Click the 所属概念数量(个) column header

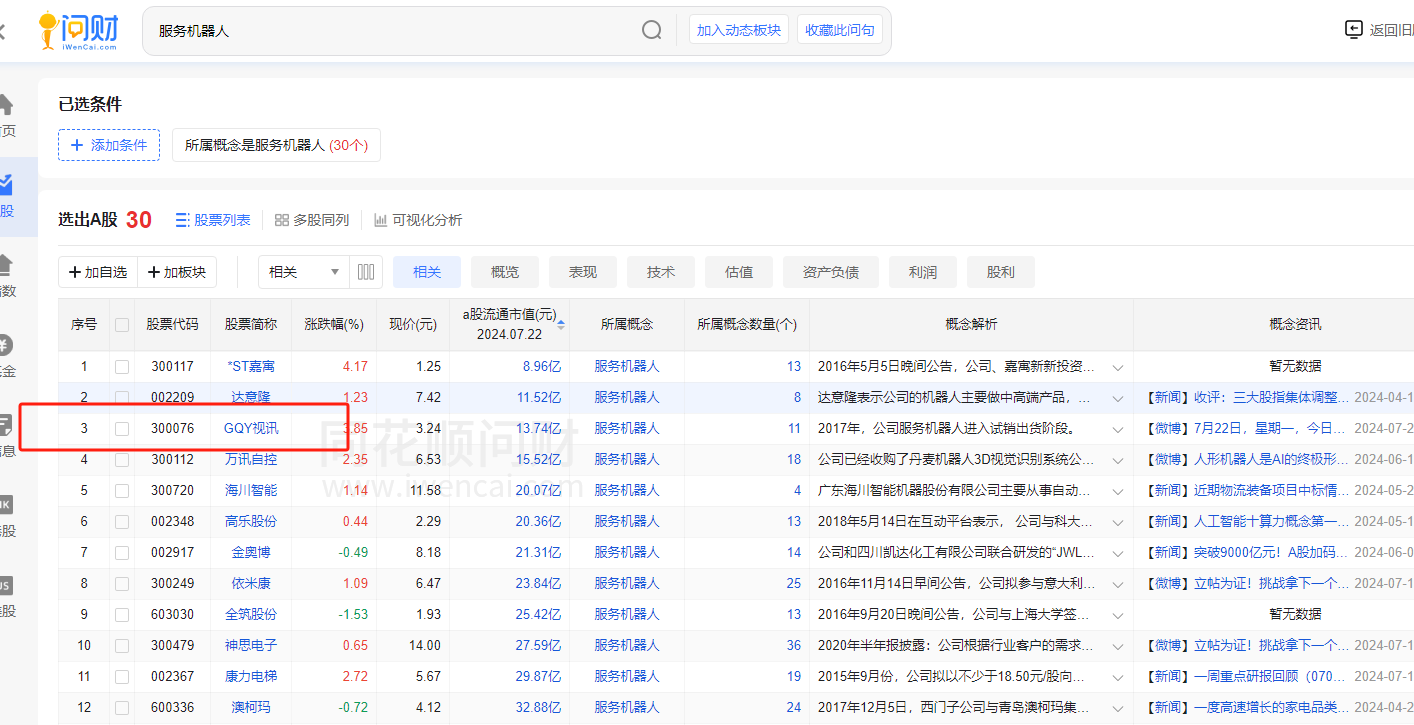(x=747, y=325)
